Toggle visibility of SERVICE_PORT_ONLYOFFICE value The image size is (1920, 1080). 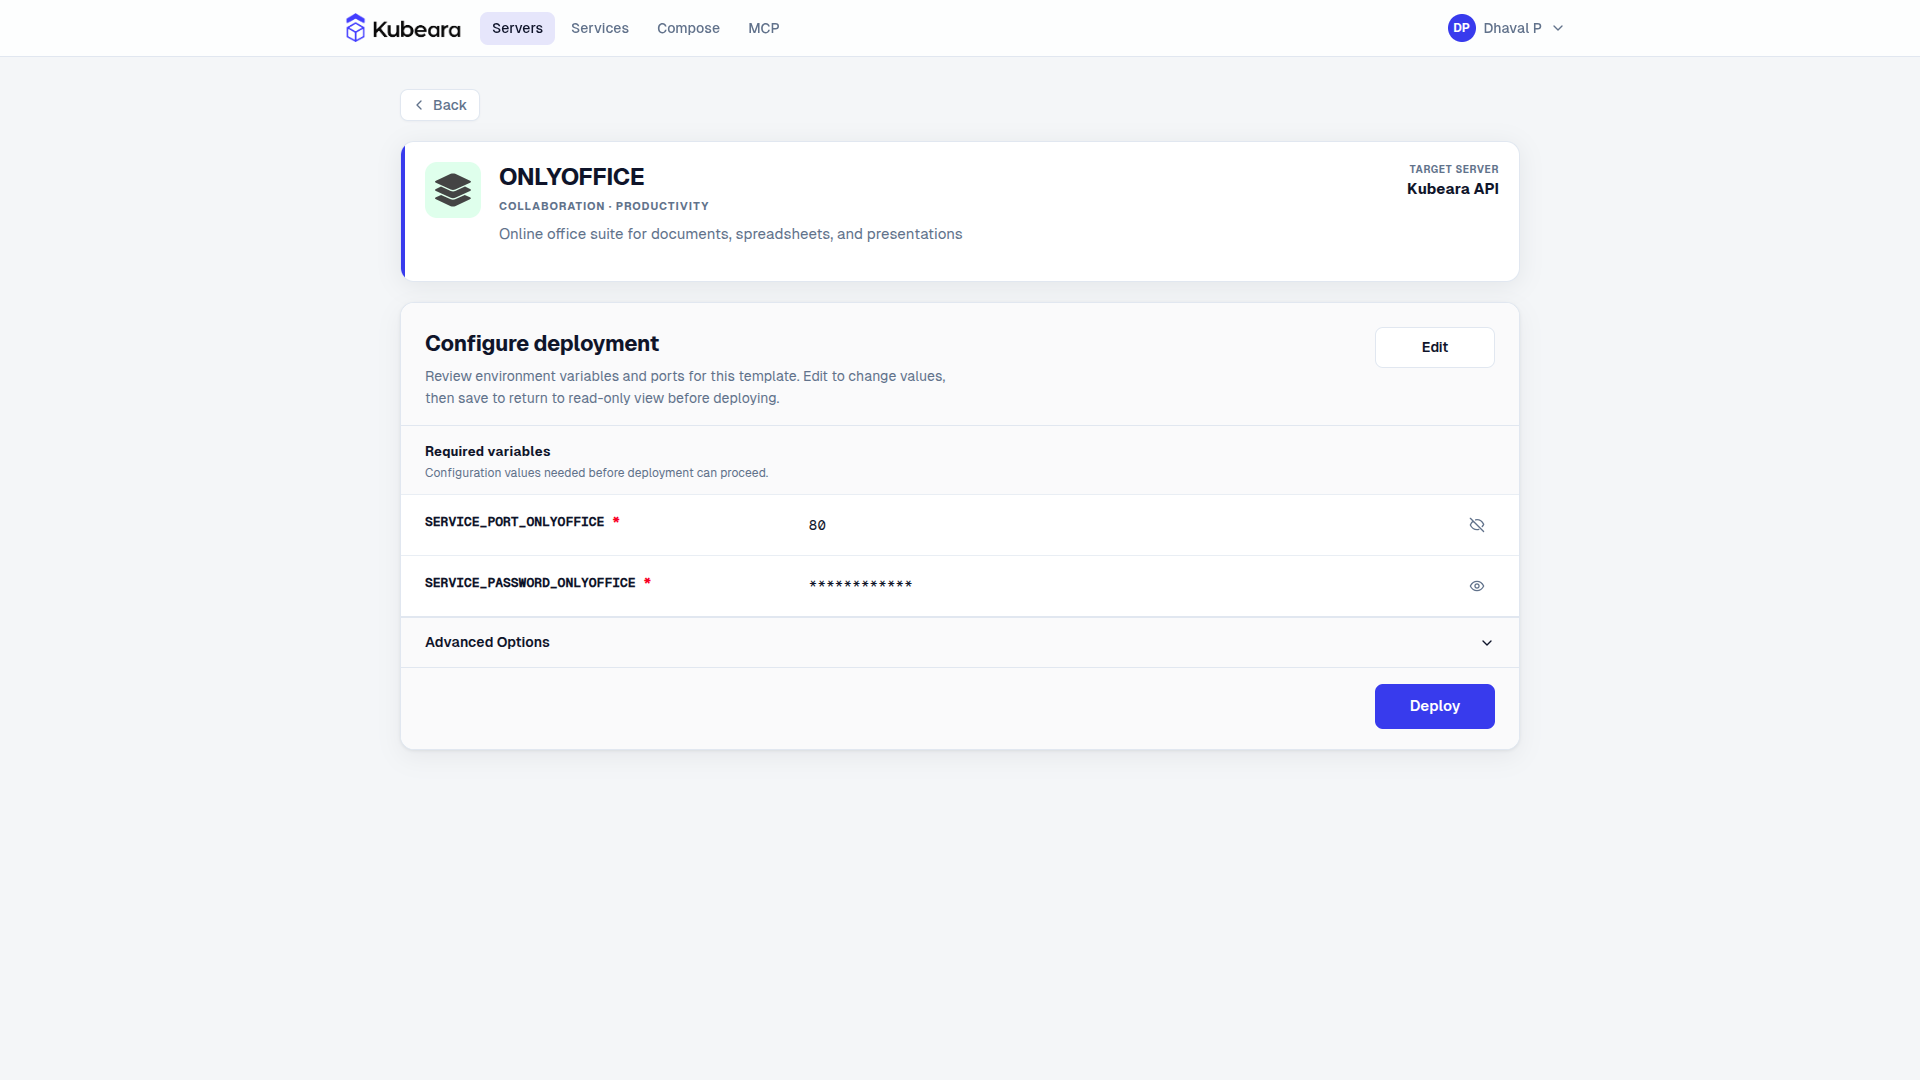click(x=1477, y=525)
